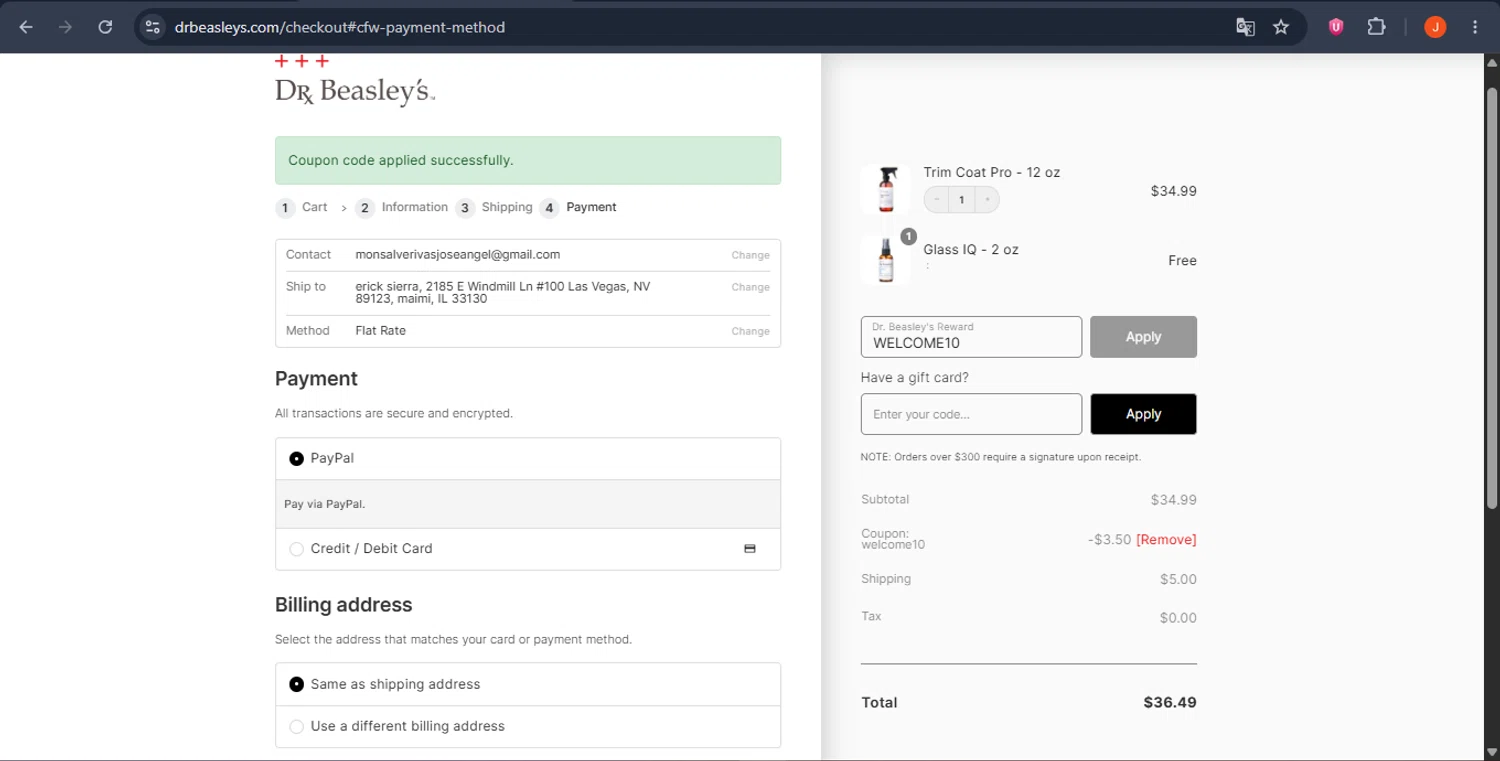
Task: Click the Tax amount $0.00
Action: pos(1178,618)
